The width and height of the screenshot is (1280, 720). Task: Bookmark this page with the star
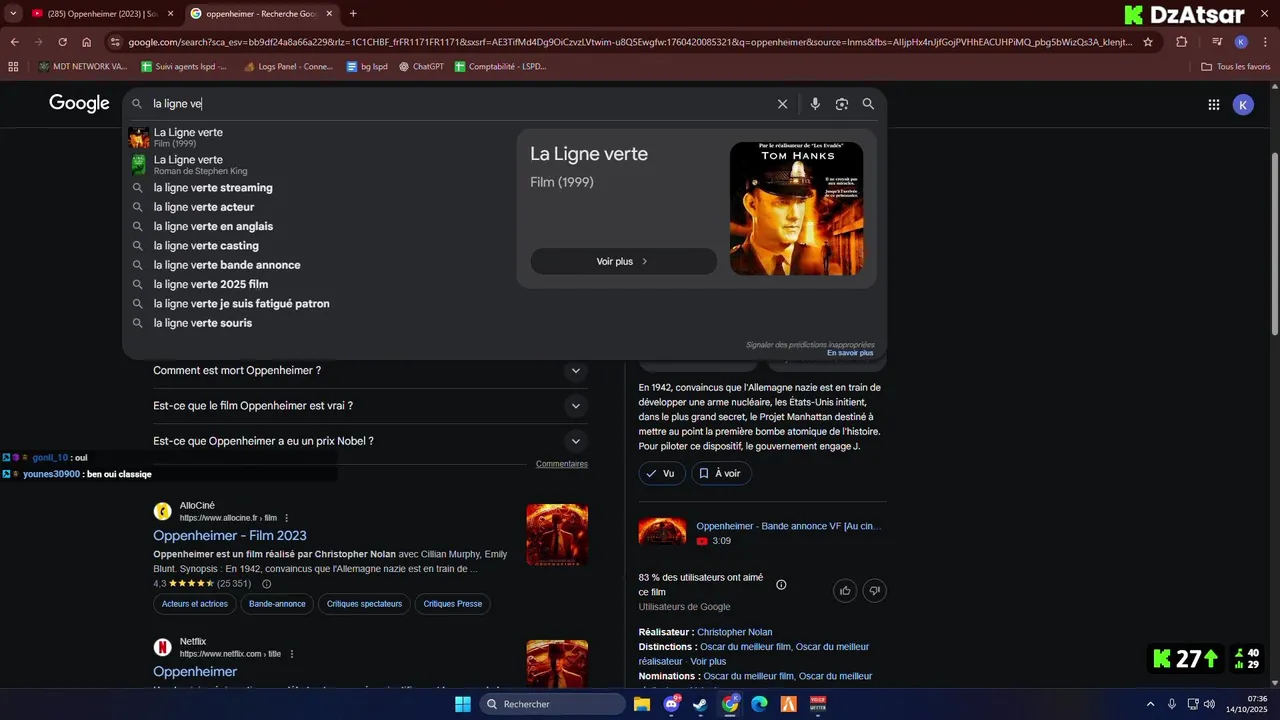pyautogui.click(x=1148, y=42)
